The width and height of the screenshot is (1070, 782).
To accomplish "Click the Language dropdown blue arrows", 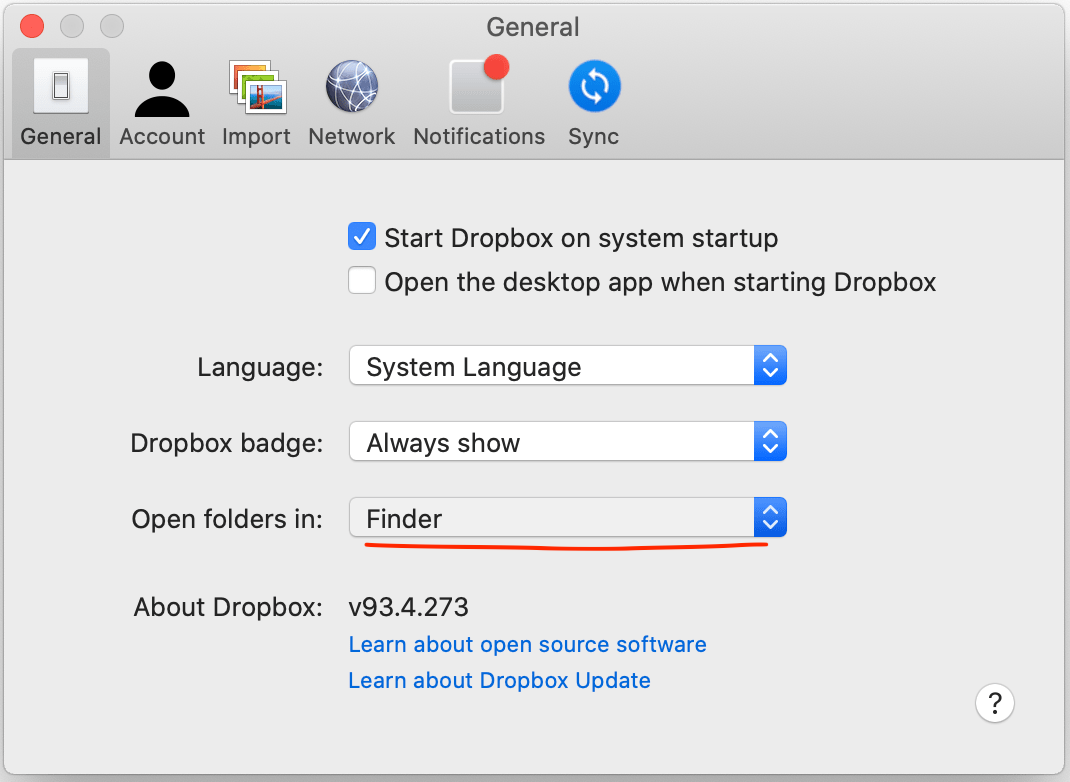I will pyautogui.click(x=770, y=365).
